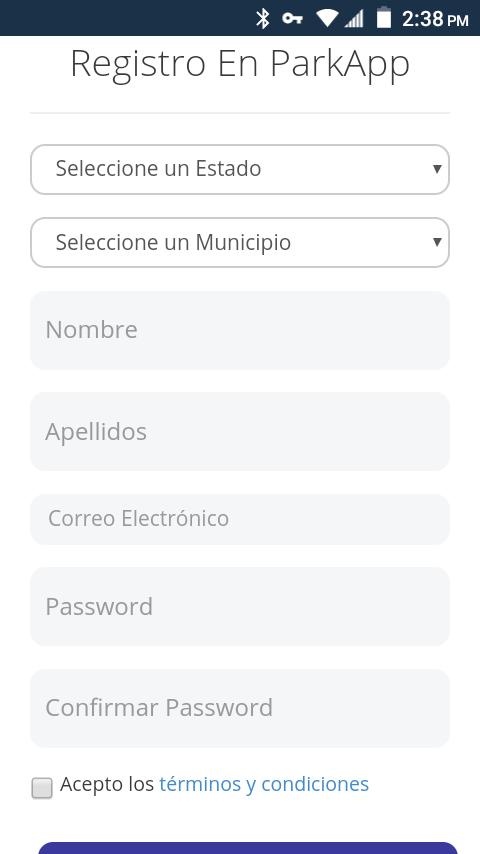The image size is (480, 854).
Task: Tap the VPN key icon
Action: 292,19
